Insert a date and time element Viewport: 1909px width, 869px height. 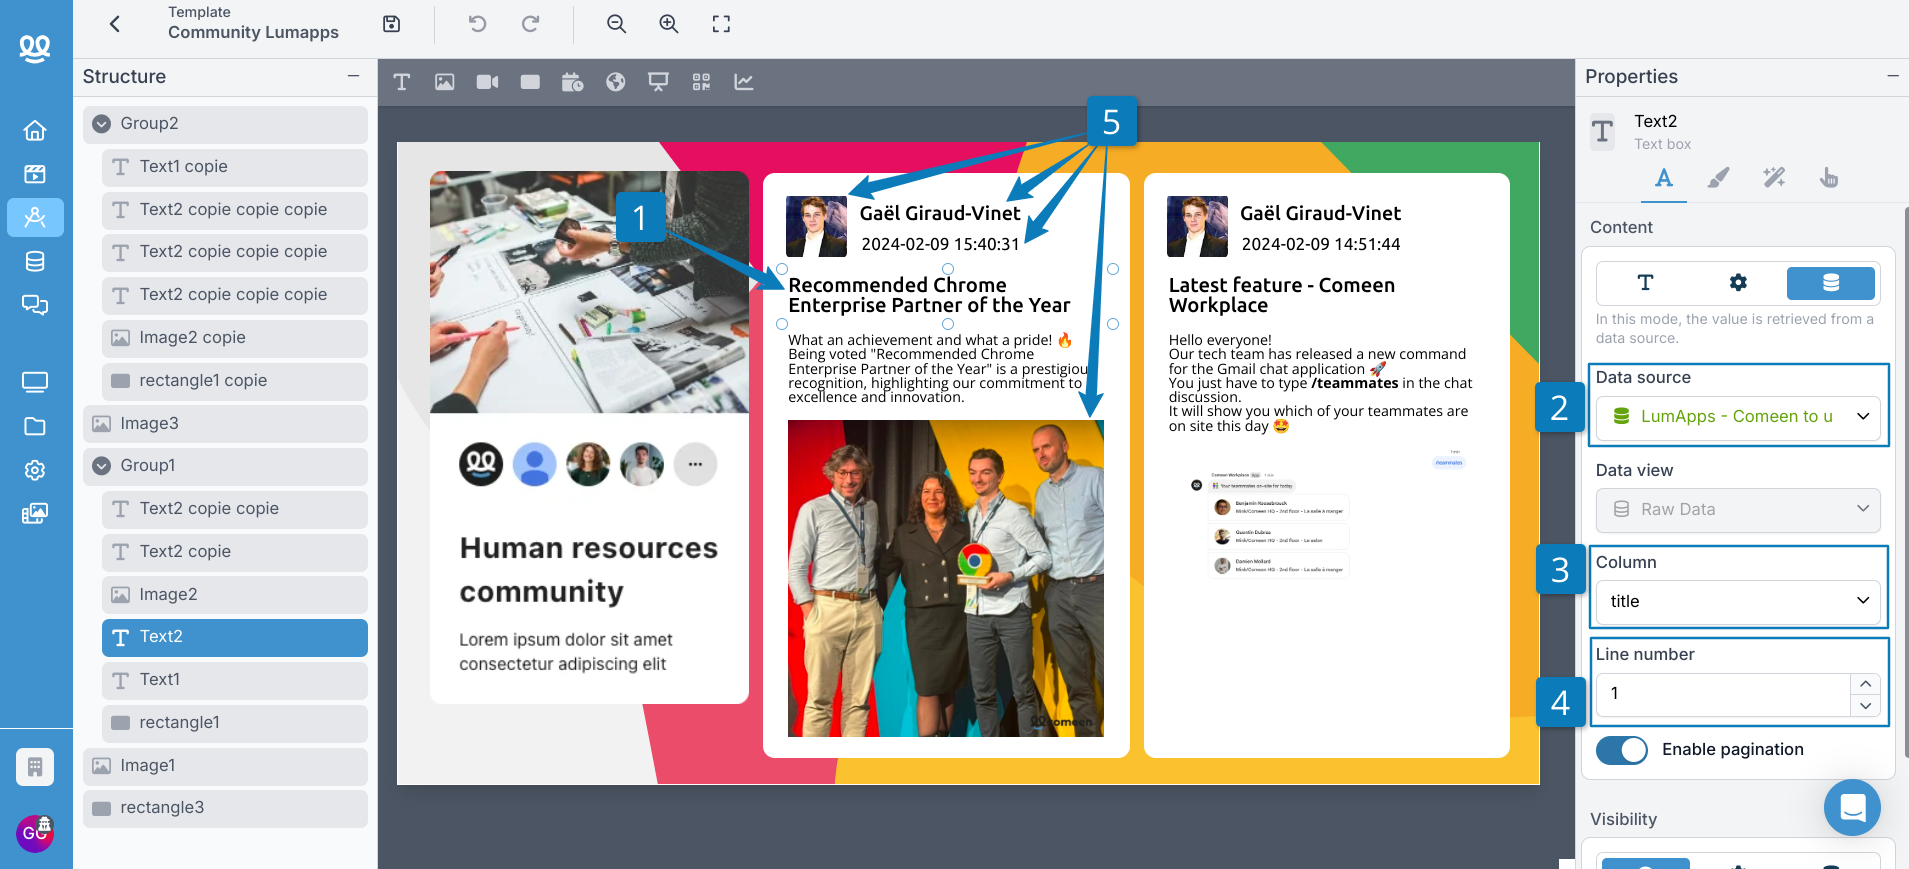pyautogui.click(x=573, y=82)
